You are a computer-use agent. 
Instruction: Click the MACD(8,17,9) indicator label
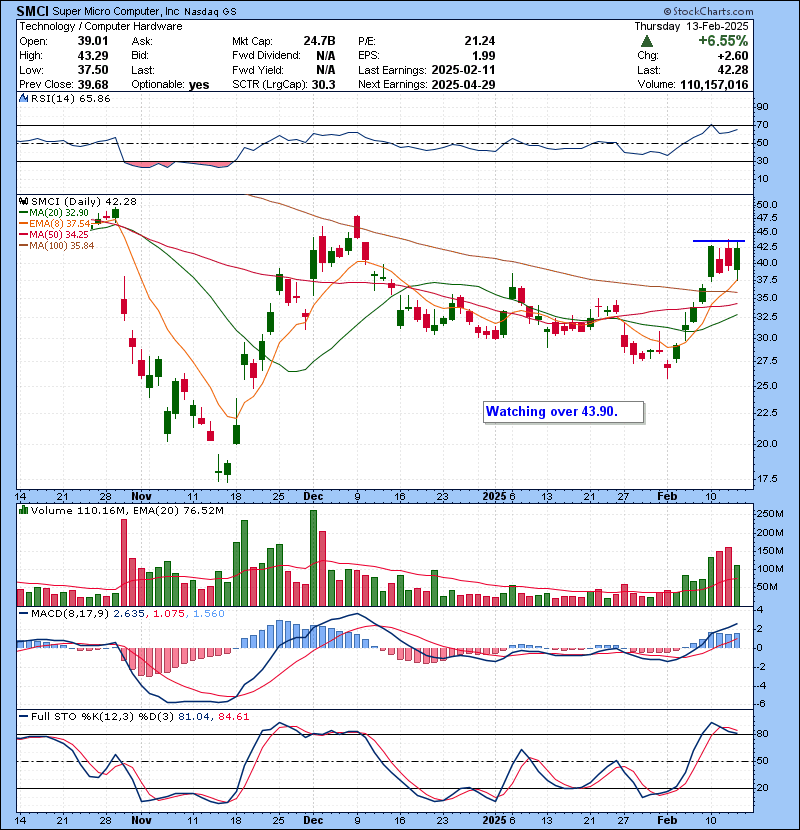[70, 614]
